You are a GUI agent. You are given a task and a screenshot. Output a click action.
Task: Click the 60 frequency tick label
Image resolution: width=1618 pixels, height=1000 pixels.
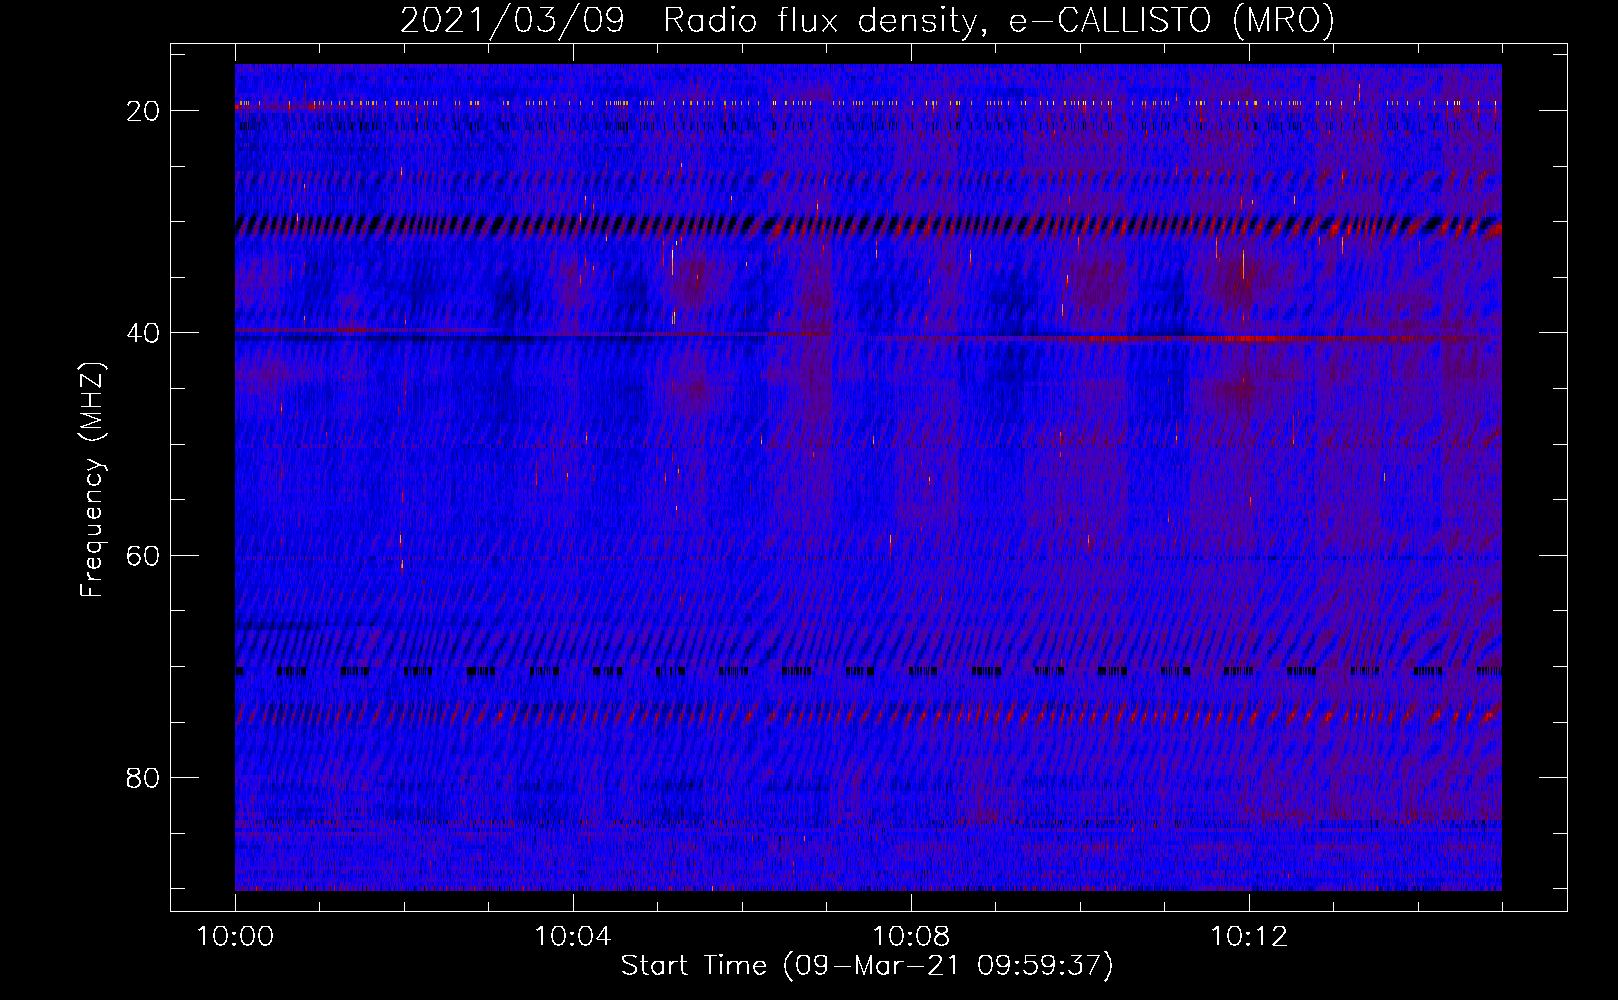coord(143,555)
